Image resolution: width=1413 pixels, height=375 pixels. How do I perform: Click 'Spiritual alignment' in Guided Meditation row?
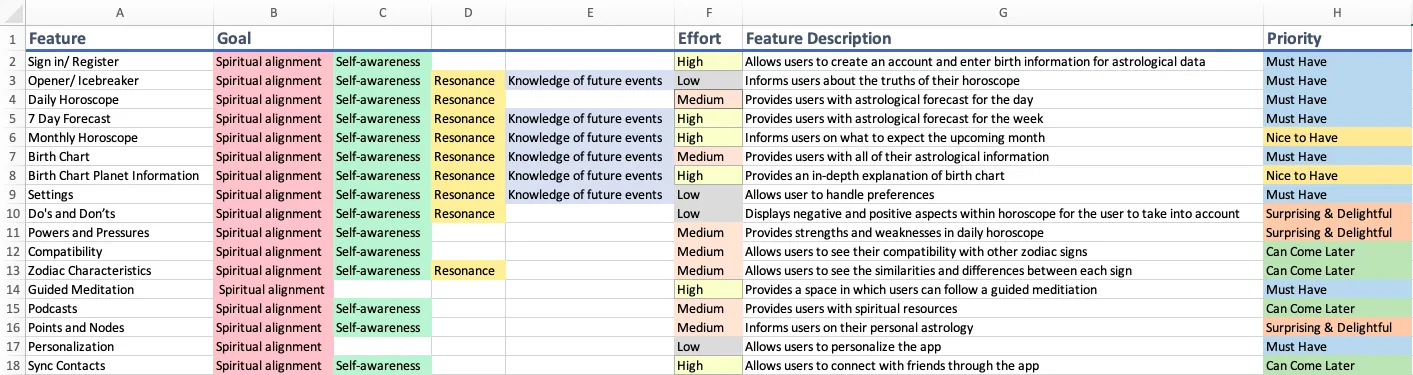[x=273, y=290]
